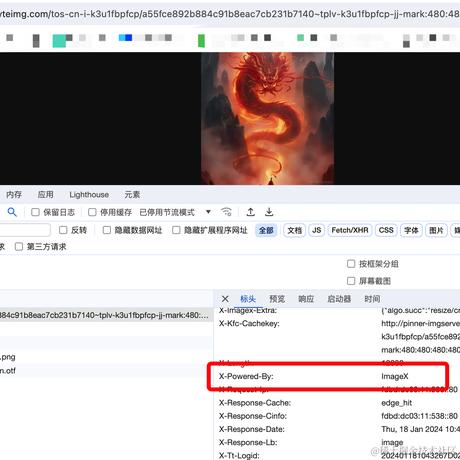The width and height of the screenshot is (460, 460).
Task: Click the X-Tt-Logid header name
Action: pos(239,455)
